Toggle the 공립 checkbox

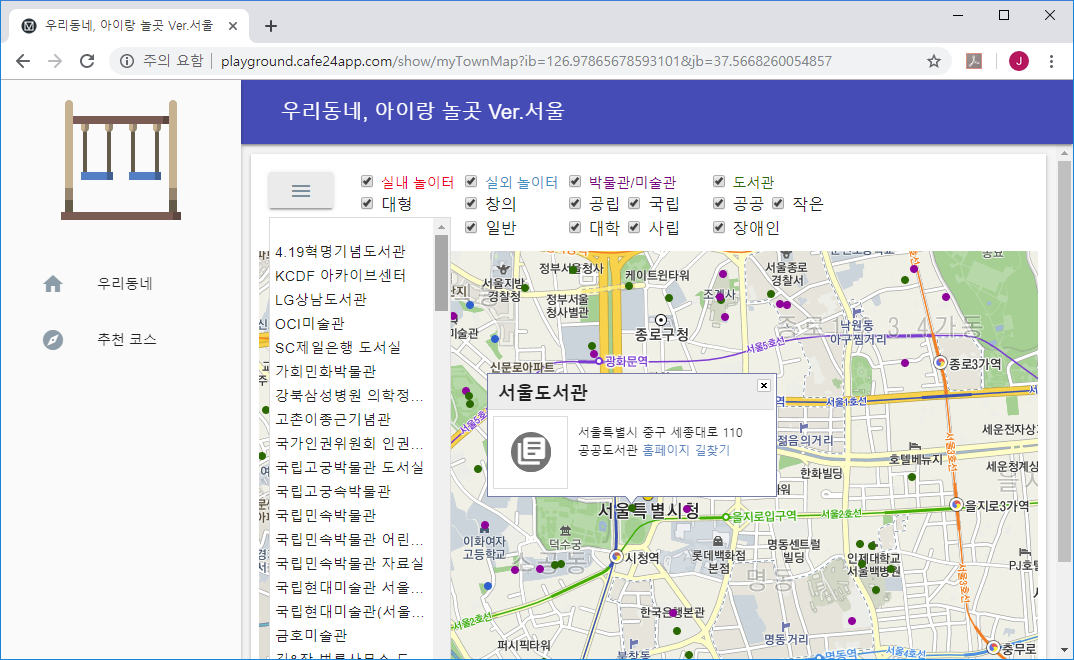tap(575, 203)
